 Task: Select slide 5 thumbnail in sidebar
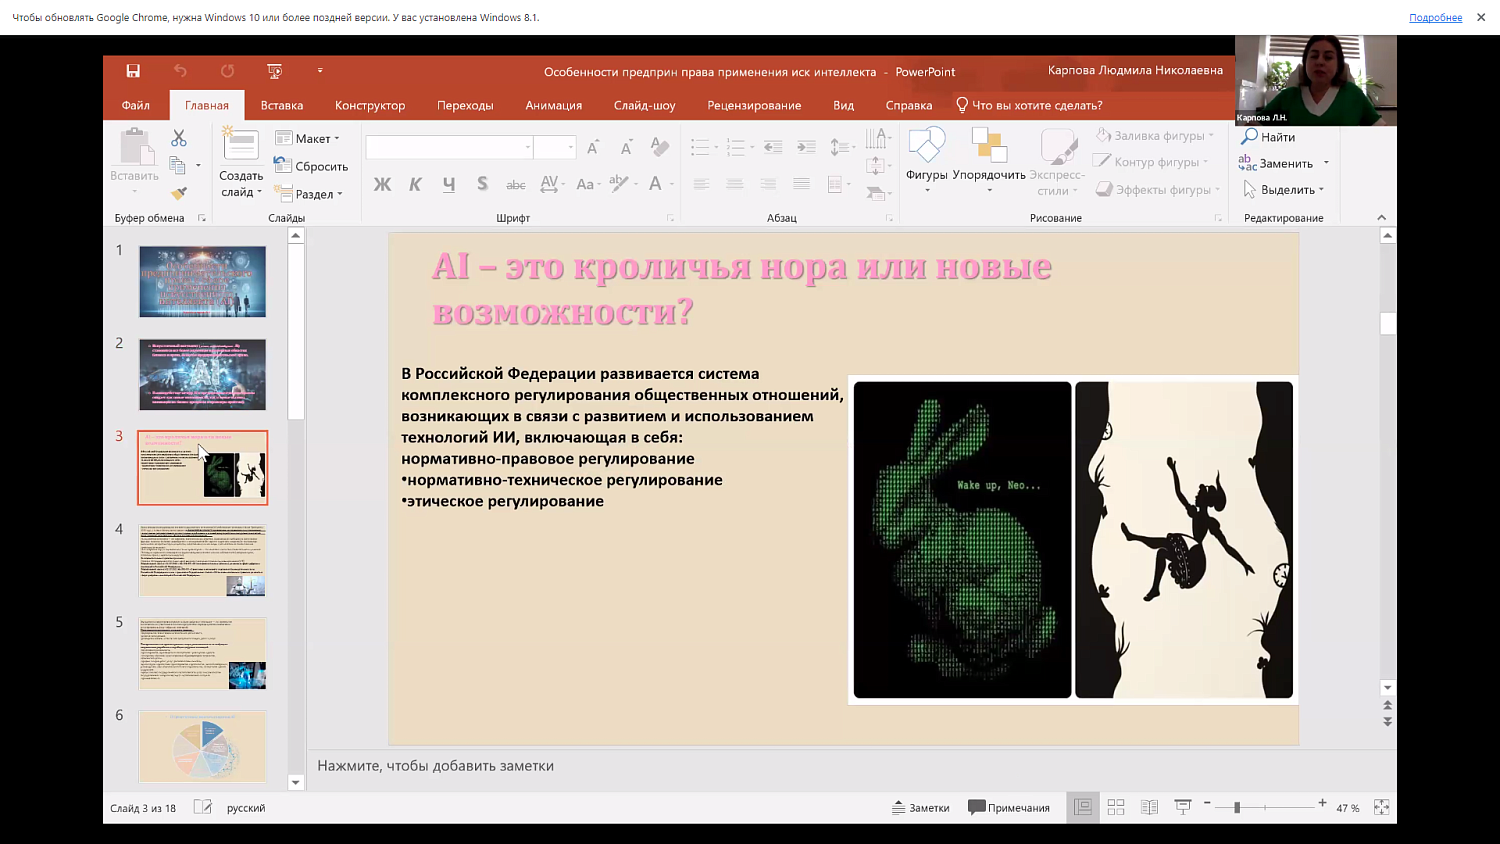coord(202,653)
